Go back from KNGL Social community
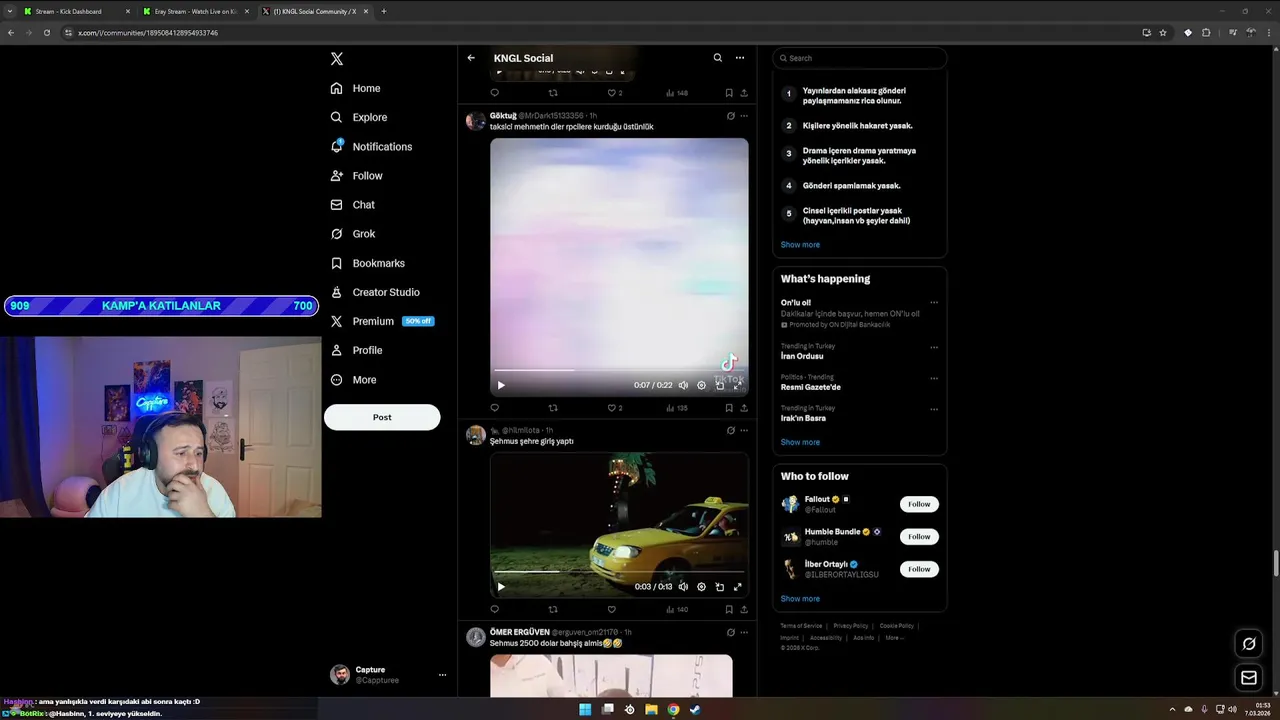This screenshot has width=1280, height=720. tap(471, 58)
